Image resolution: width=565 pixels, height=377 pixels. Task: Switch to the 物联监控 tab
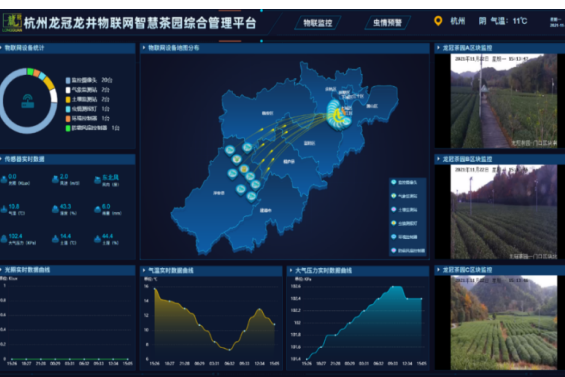tap(317, 23)
